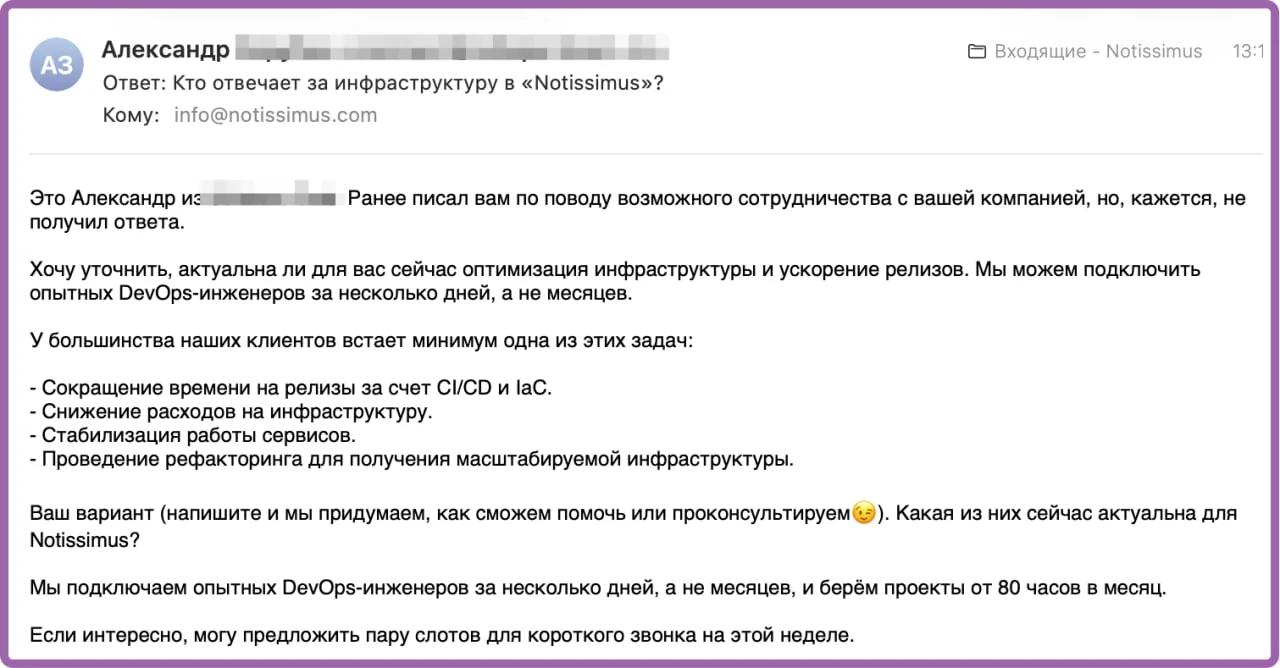
Task: Click the winking emoji in the message
Action: point(864,513)
